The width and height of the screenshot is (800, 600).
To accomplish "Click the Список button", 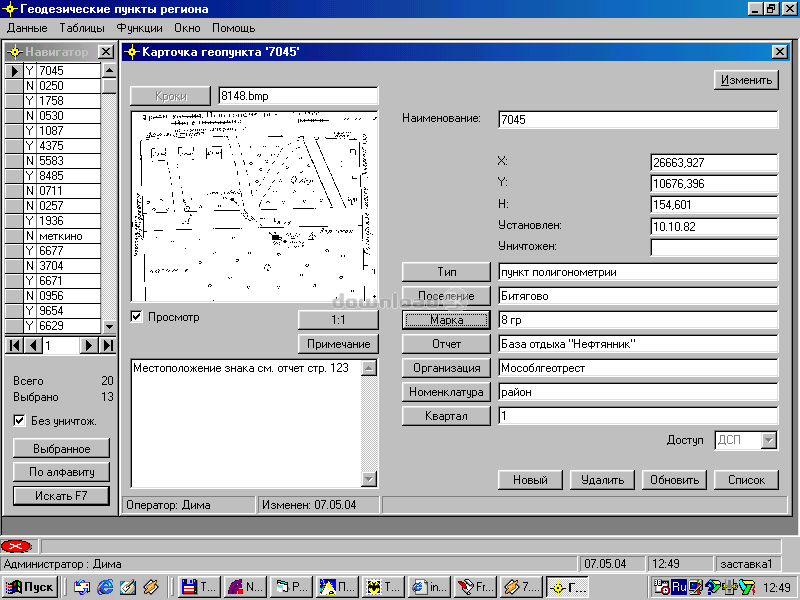I will click(746, 480).
